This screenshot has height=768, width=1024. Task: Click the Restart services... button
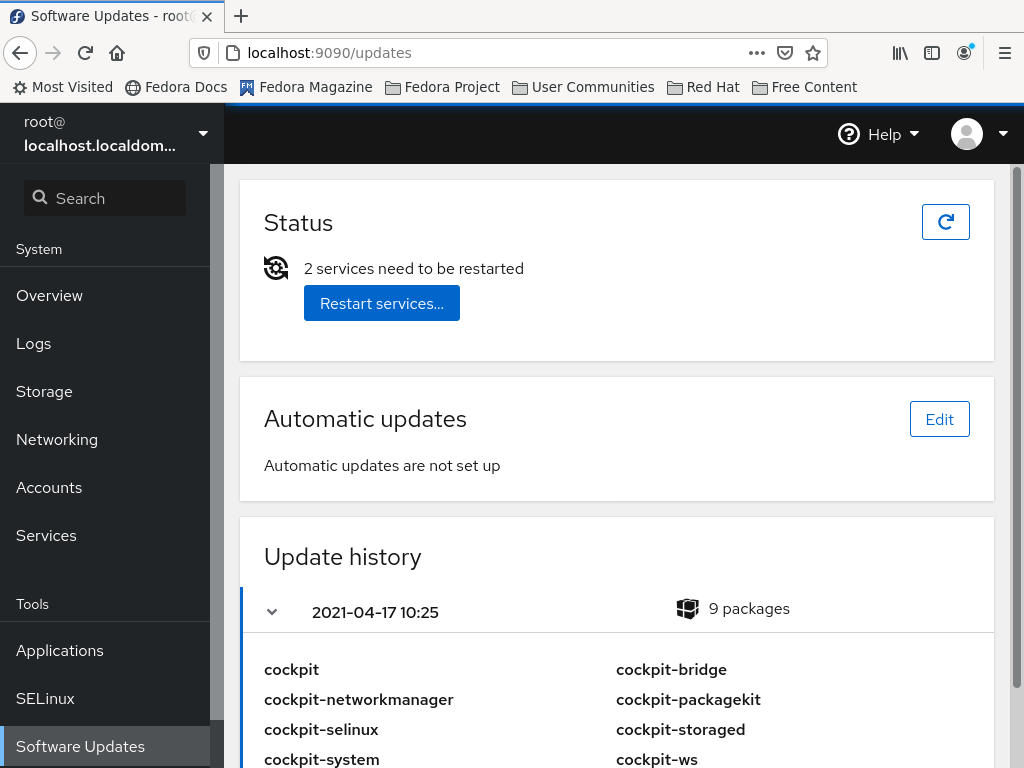382,303
